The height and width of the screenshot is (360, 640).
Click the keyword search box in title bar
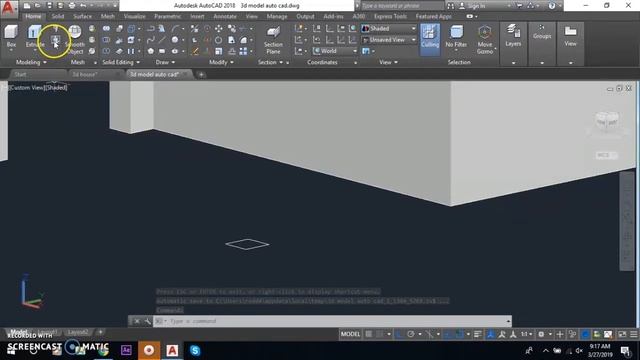pyautogui.click(x=402, y=6)
